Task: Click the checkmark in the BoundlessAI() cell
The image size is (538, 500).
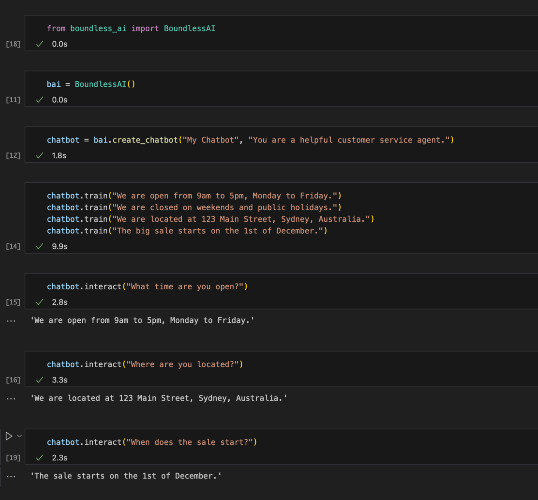Action: point(39,100)
